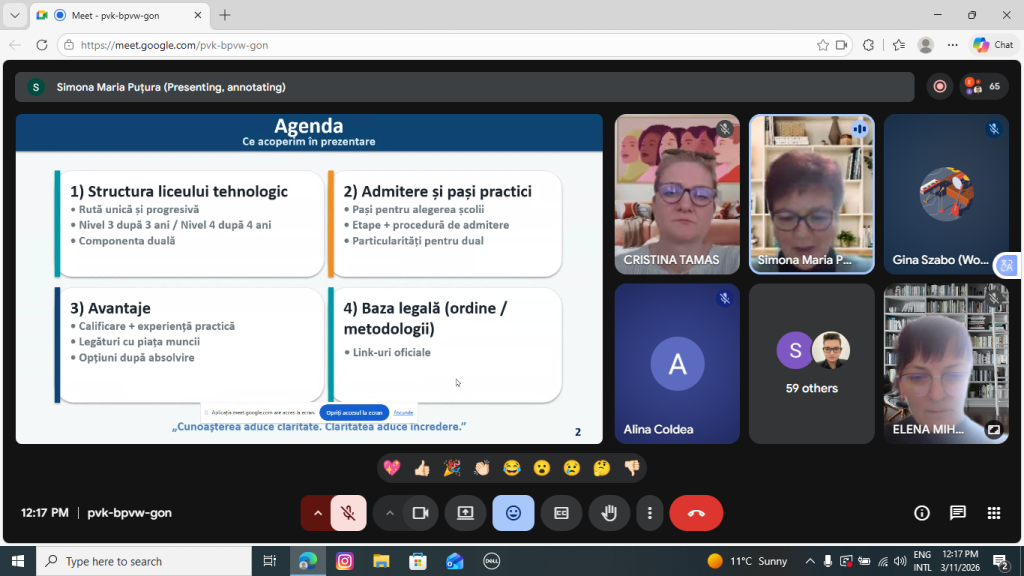Open meeting details info icon

[x=922, y=513]
